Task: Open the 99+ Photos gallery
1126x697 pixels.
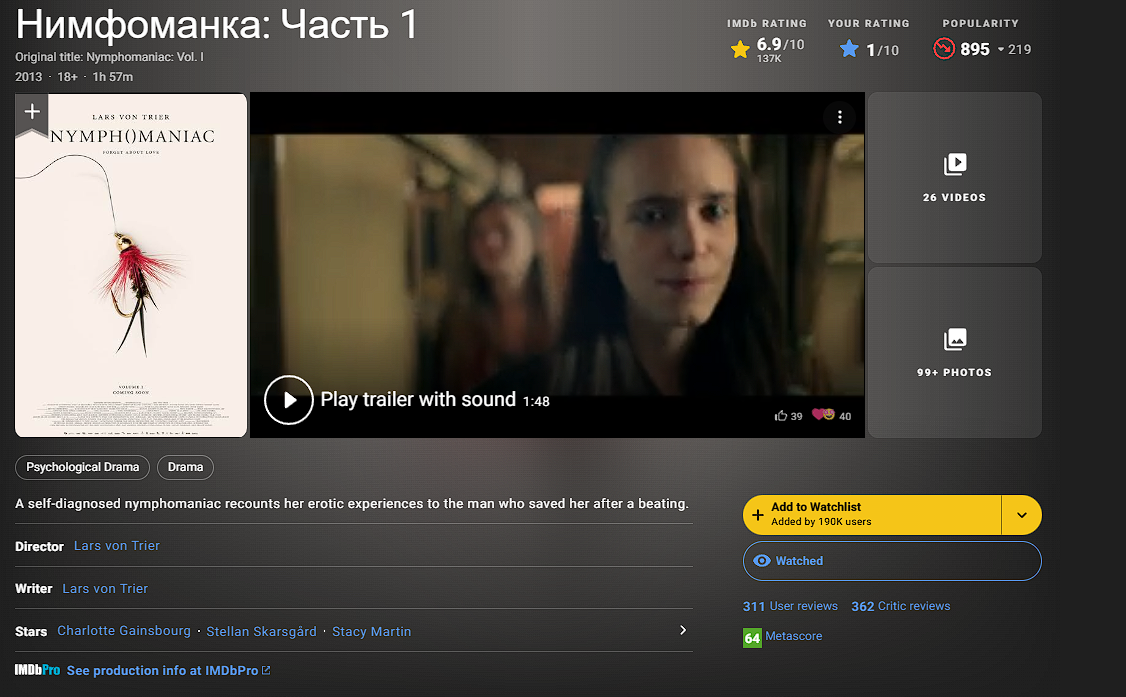Action: coord(954,352)
